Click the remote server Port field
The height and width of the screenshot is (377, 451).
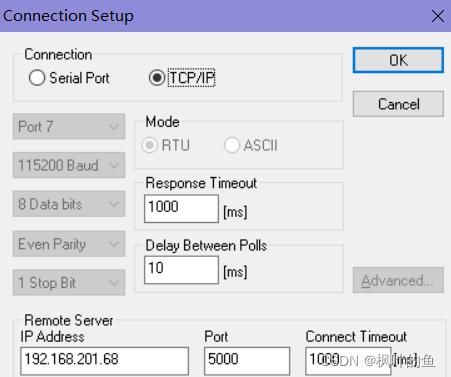(247, 361)
